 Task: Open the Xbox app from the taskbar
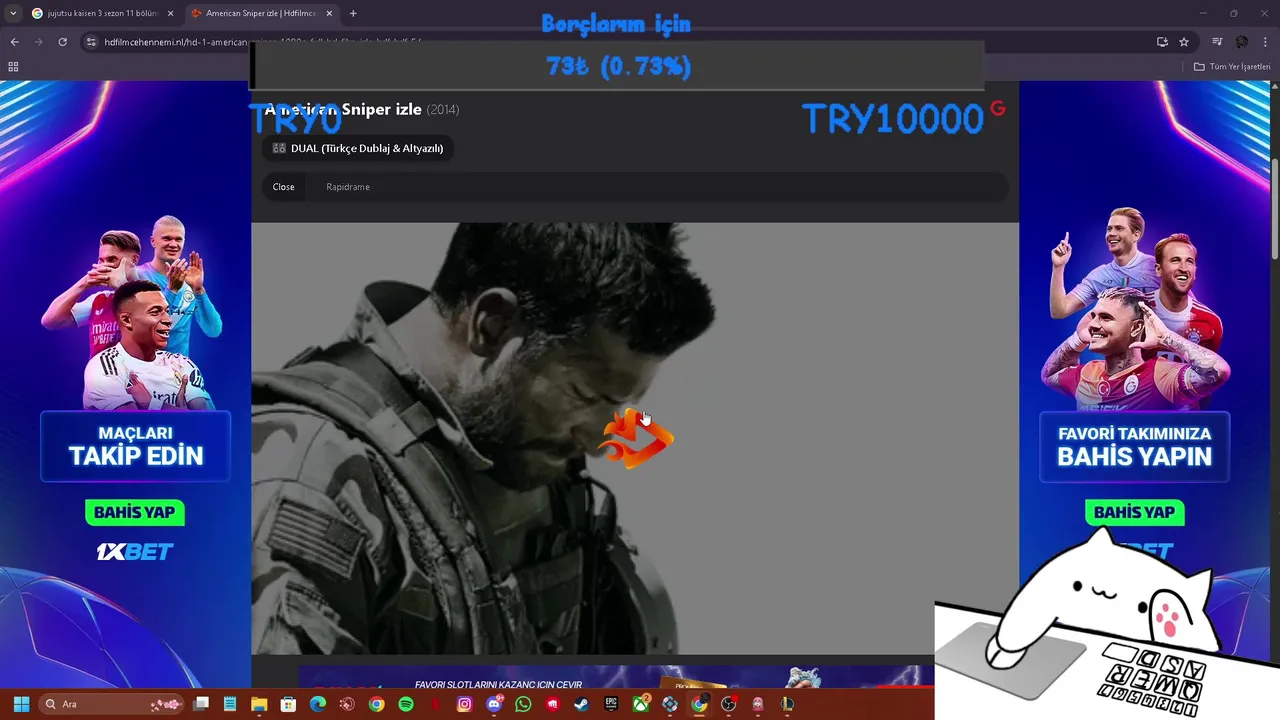(x=640, y=704)
